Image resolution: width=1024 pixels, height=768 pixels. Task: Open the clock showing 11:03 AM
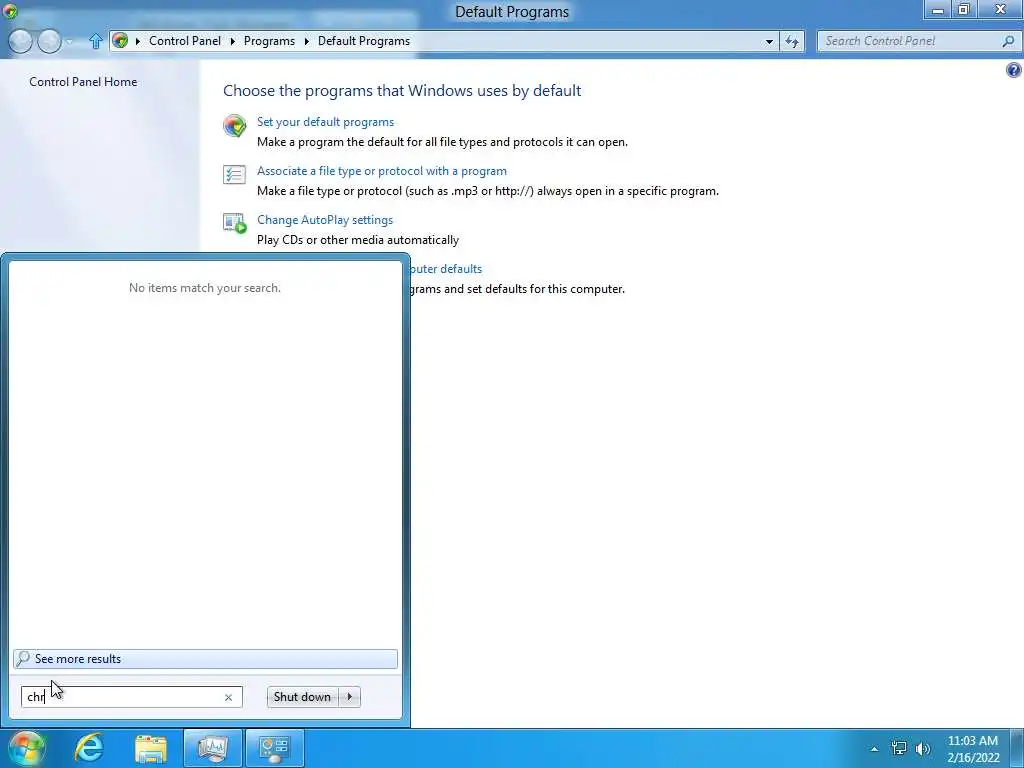[x=973, y=749]
